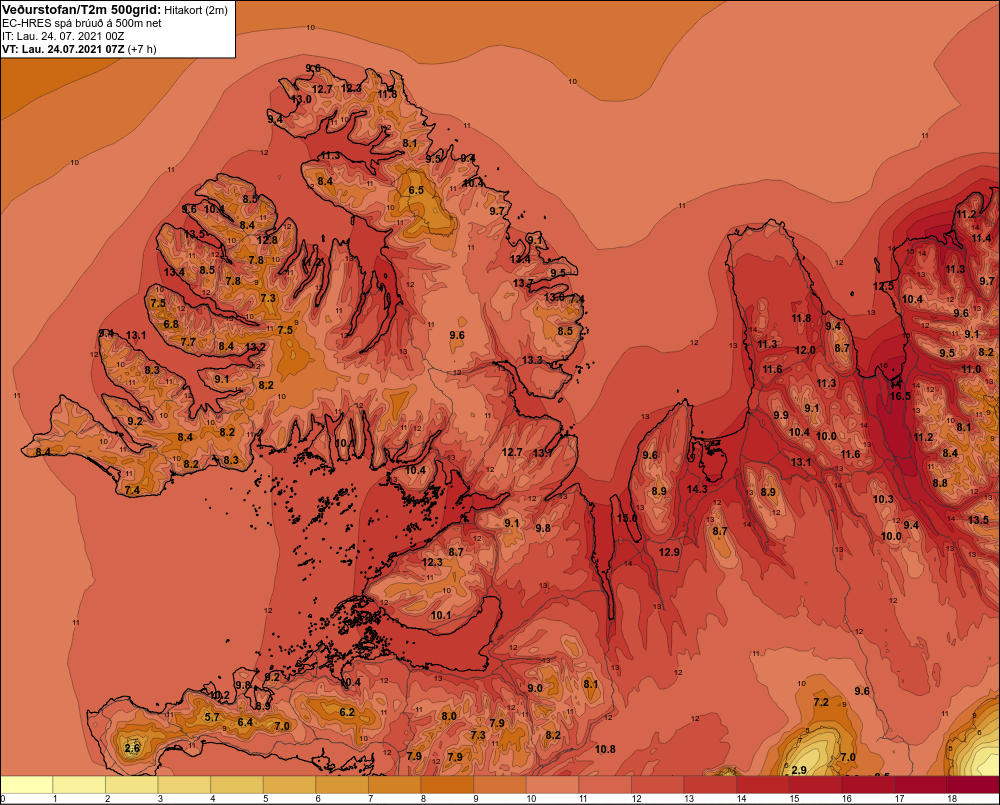Select the 2.6 temperature value

[132, 748]
